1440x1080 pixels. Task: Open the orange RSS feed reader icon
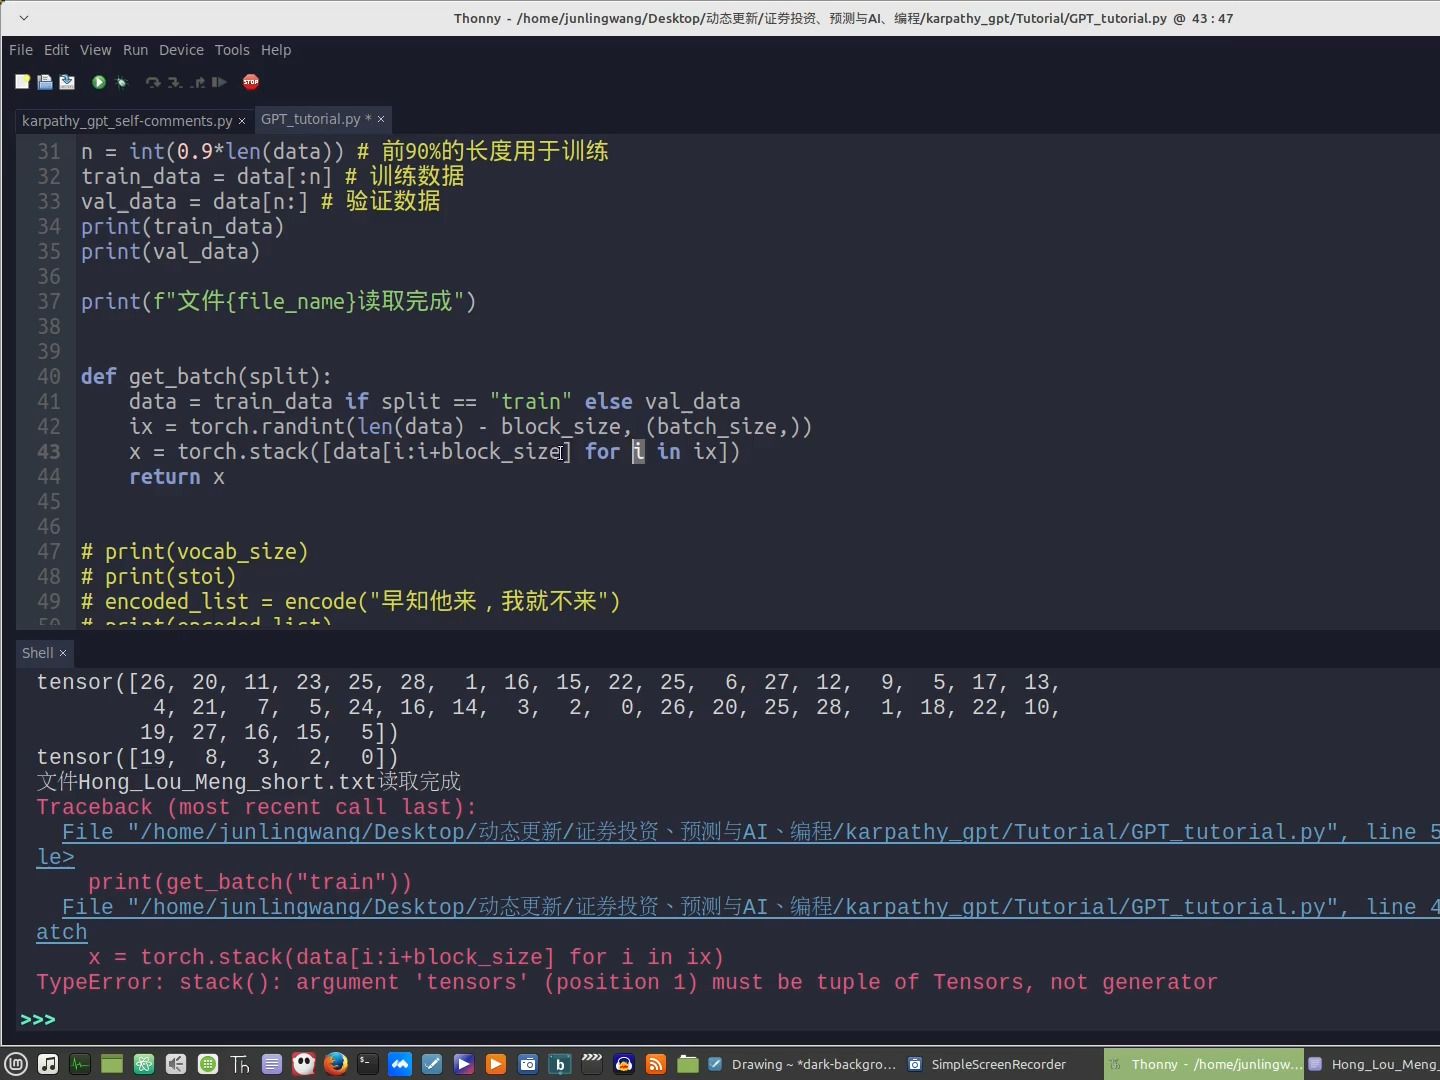pyautogui.click(x=656, y=1064)
